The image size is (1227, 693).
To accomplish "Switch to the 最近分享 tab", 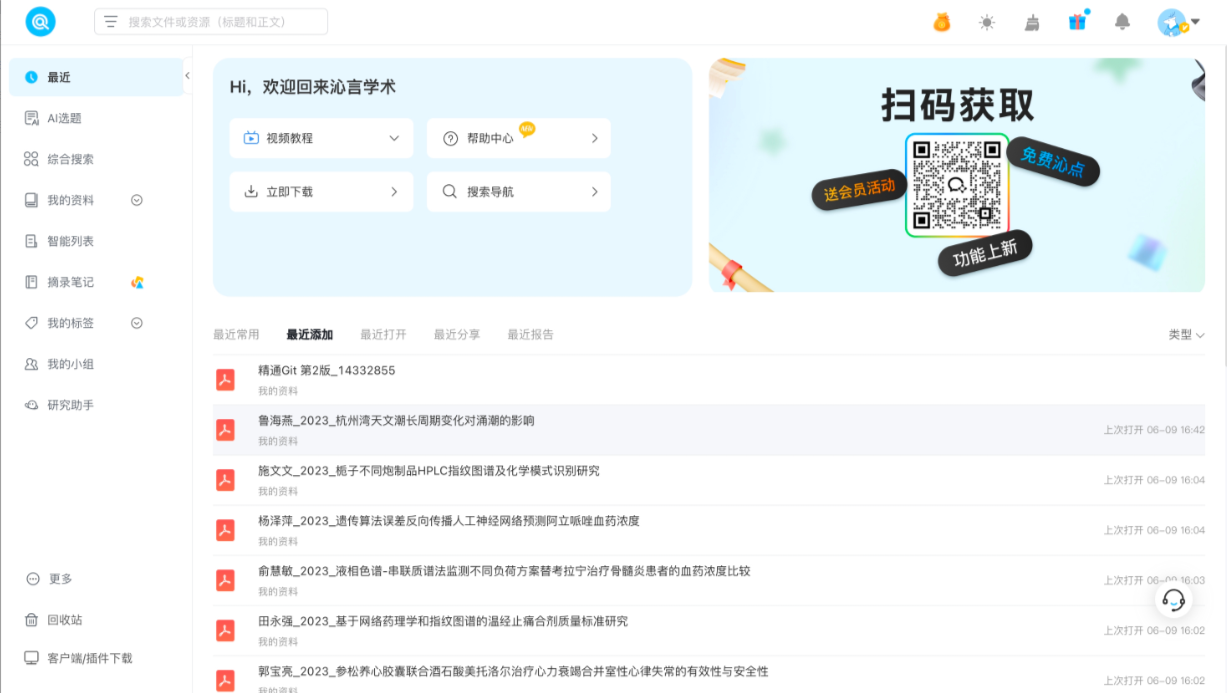I will click(x=456, y=335).
